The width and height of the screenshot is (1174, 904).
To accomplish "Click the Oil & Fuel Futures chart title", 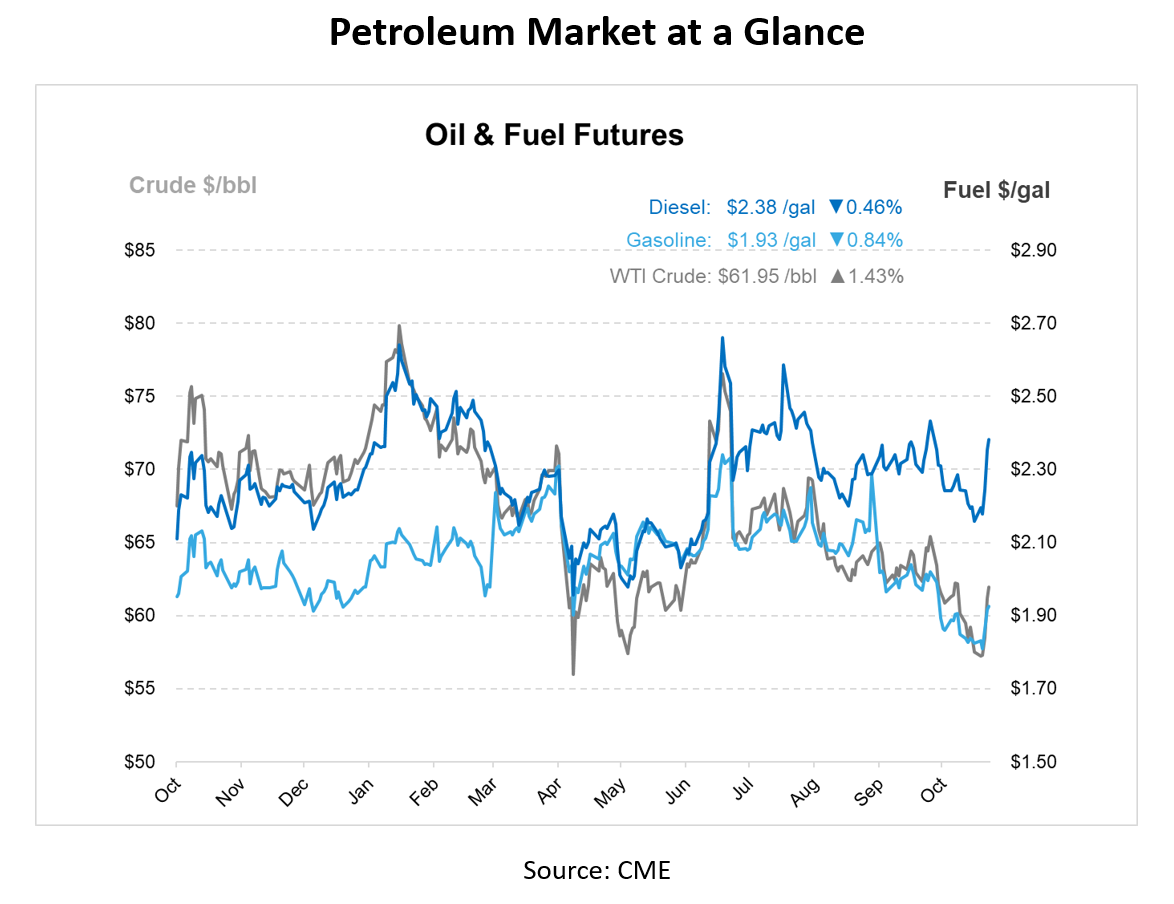I will click(x=554, y=135).
